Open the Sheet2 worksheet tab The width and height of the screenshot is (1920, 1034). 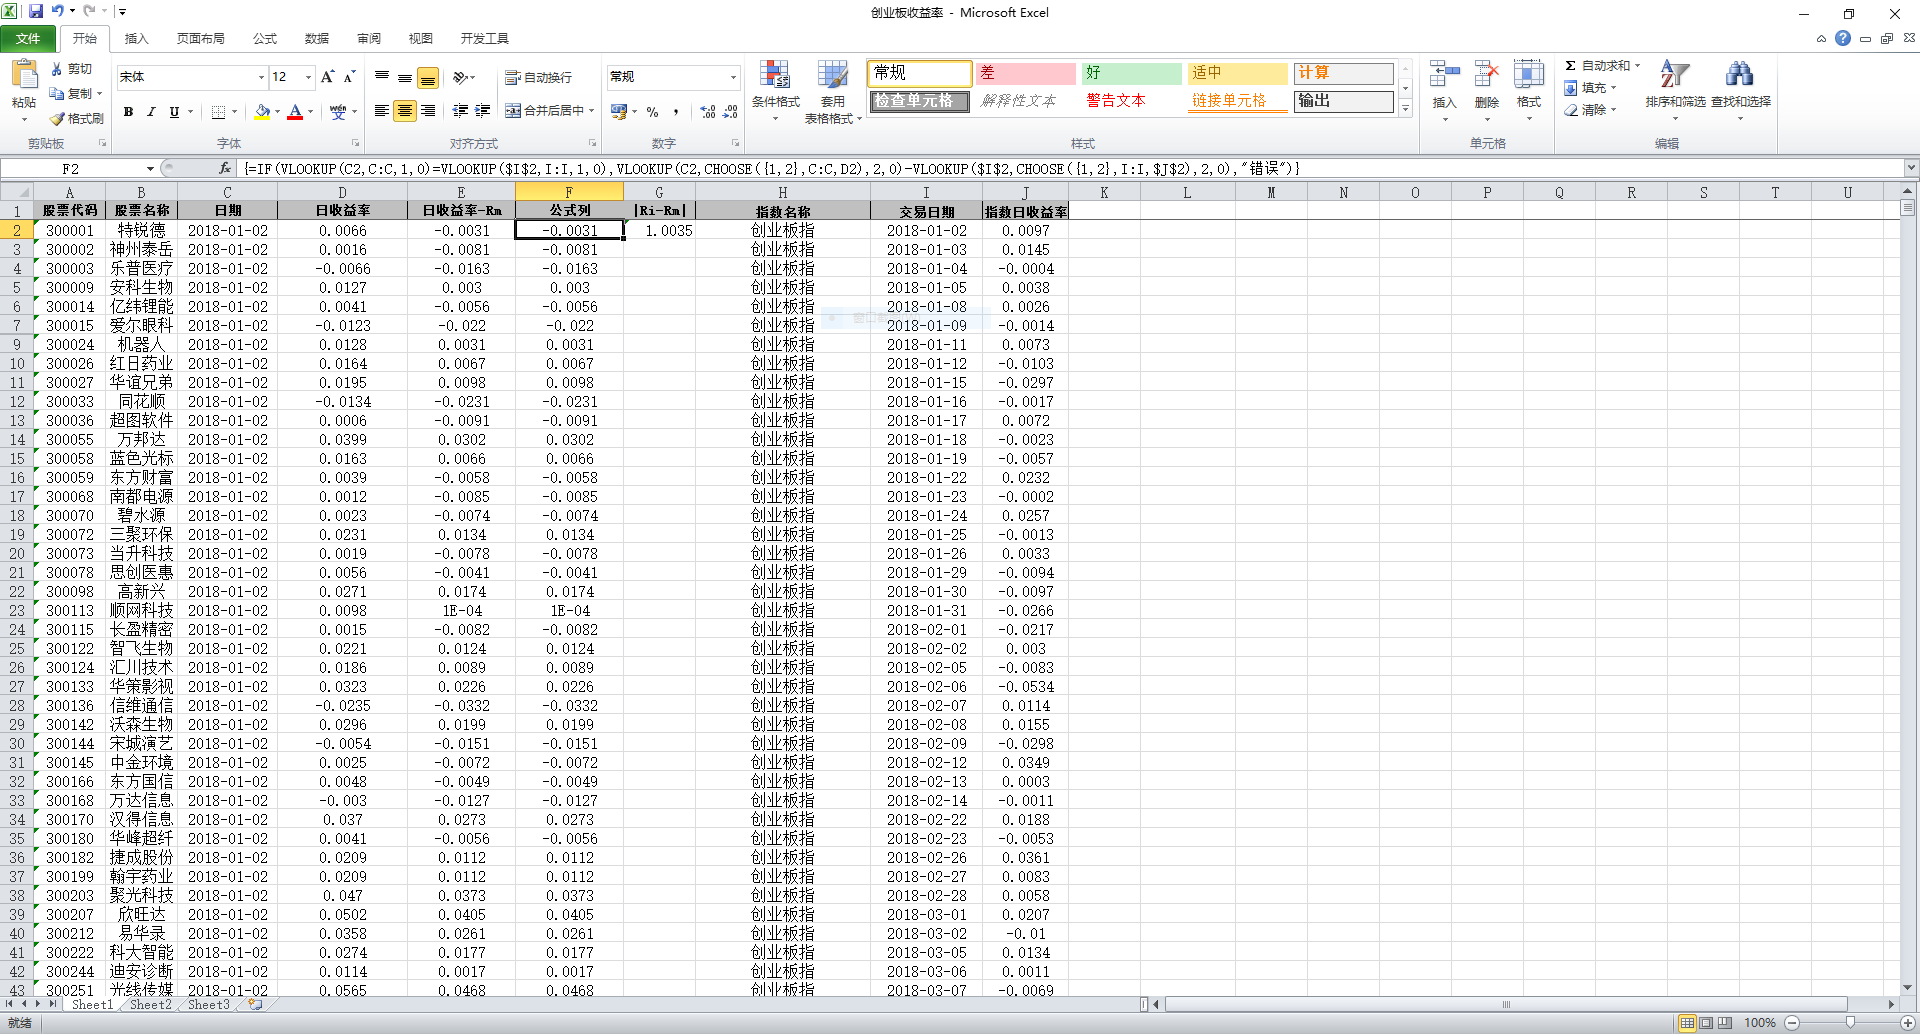(151, 1004)
